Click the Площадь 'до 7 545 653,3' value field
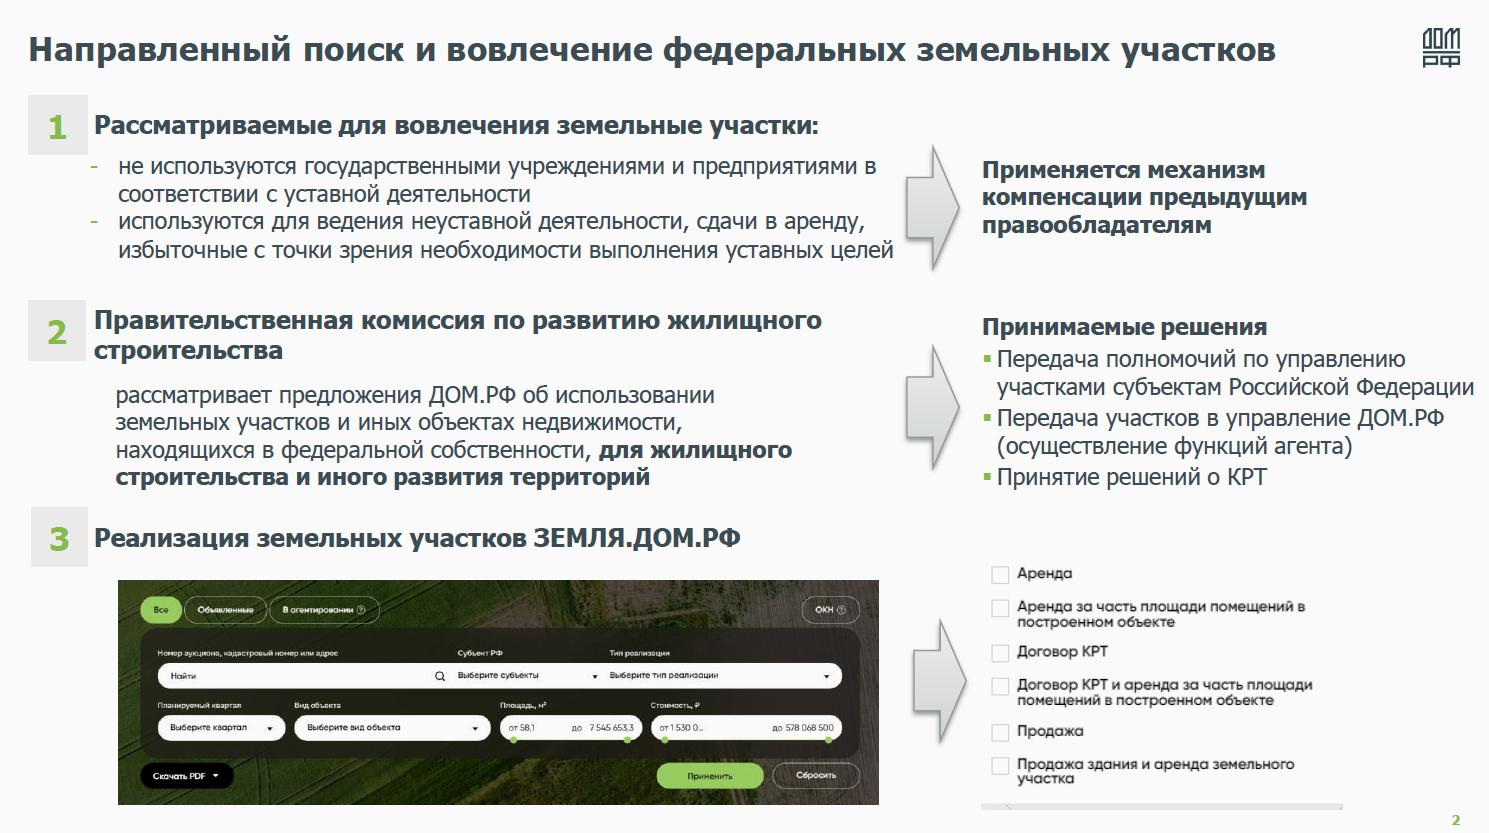This screenshot has width=1489, height=833. tap(604, 728)
